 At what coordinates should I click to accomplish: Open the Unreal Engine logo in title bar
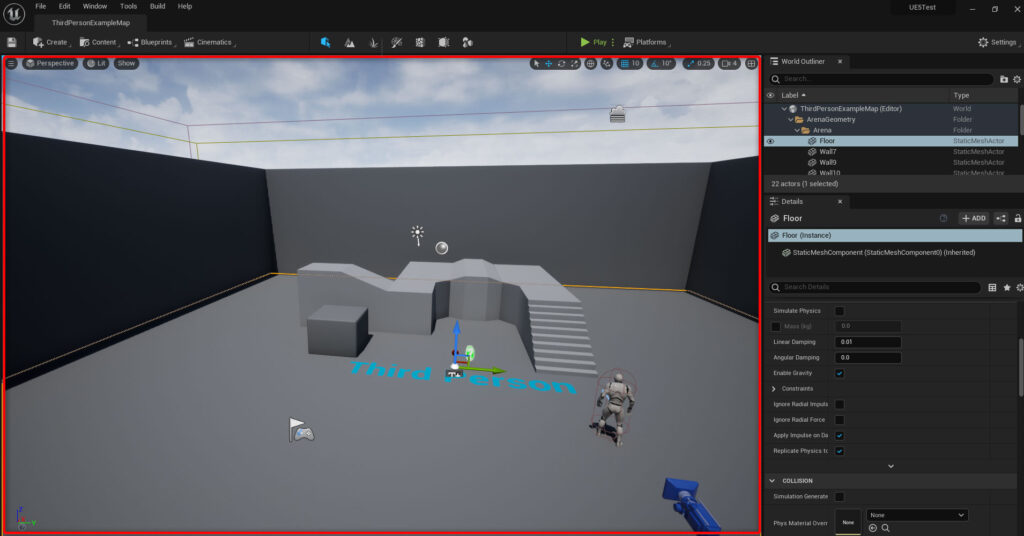14,14
